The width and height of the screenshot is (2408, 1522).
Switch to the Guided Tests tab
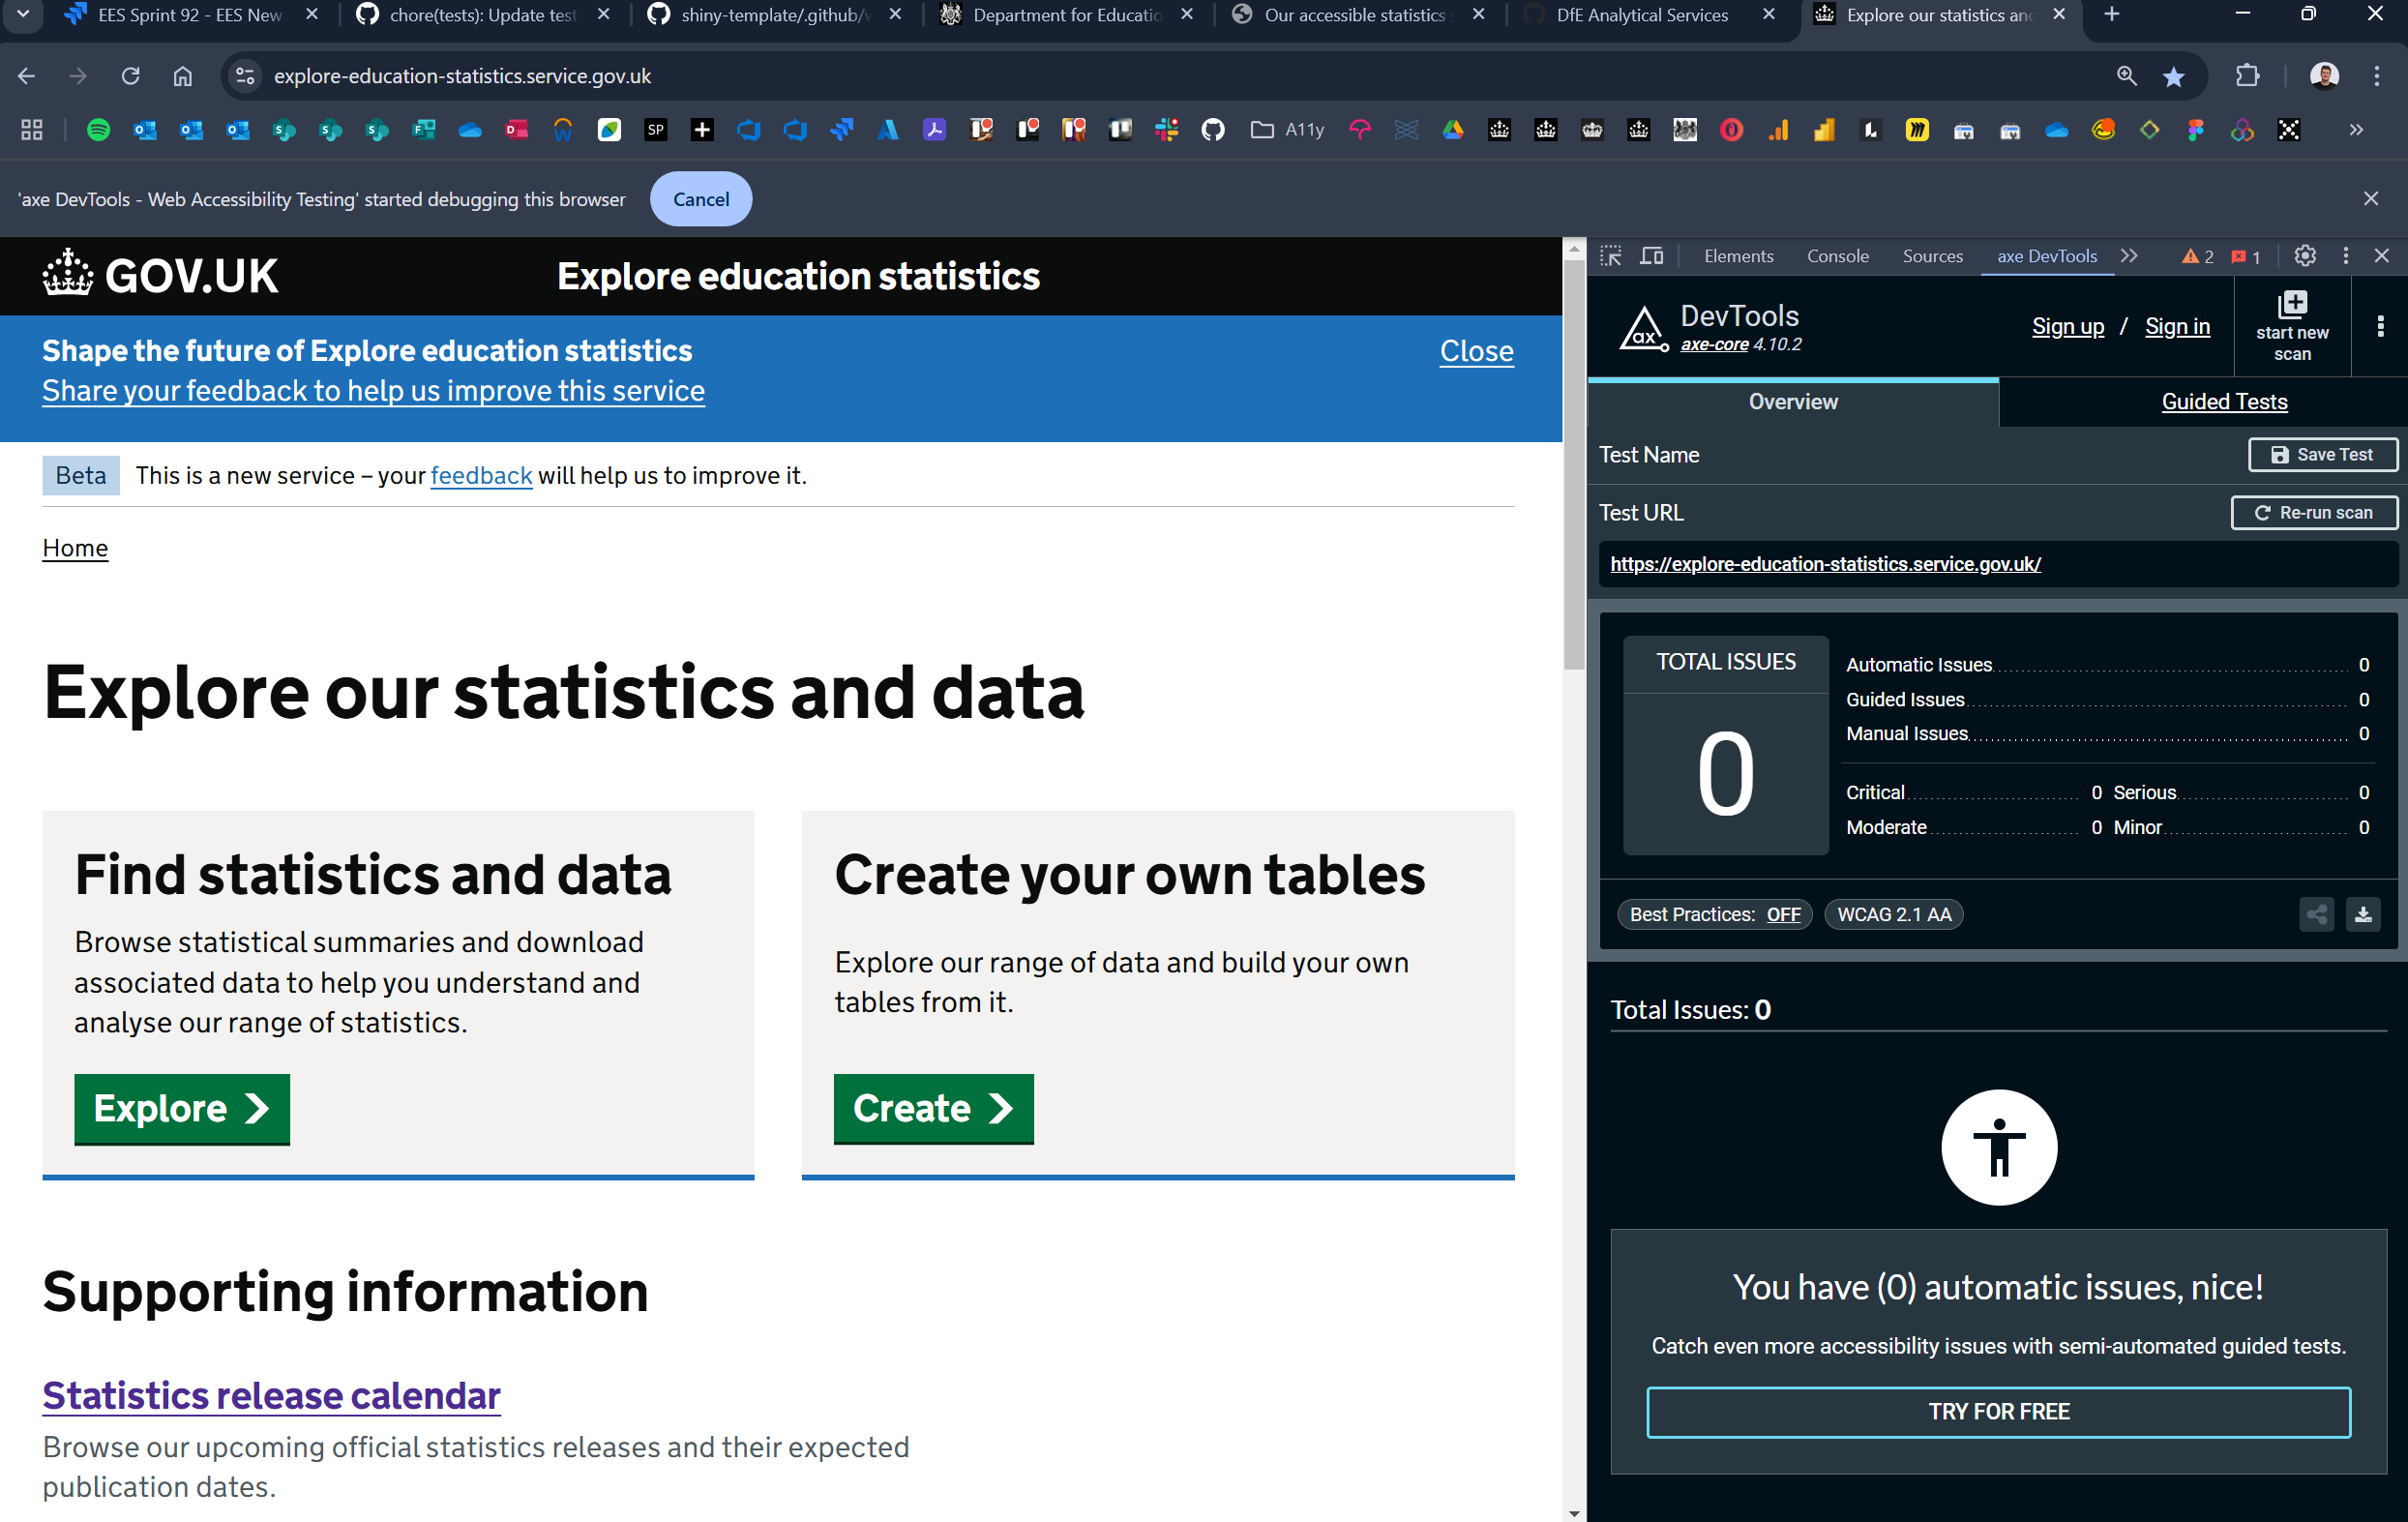[2223, 402]
